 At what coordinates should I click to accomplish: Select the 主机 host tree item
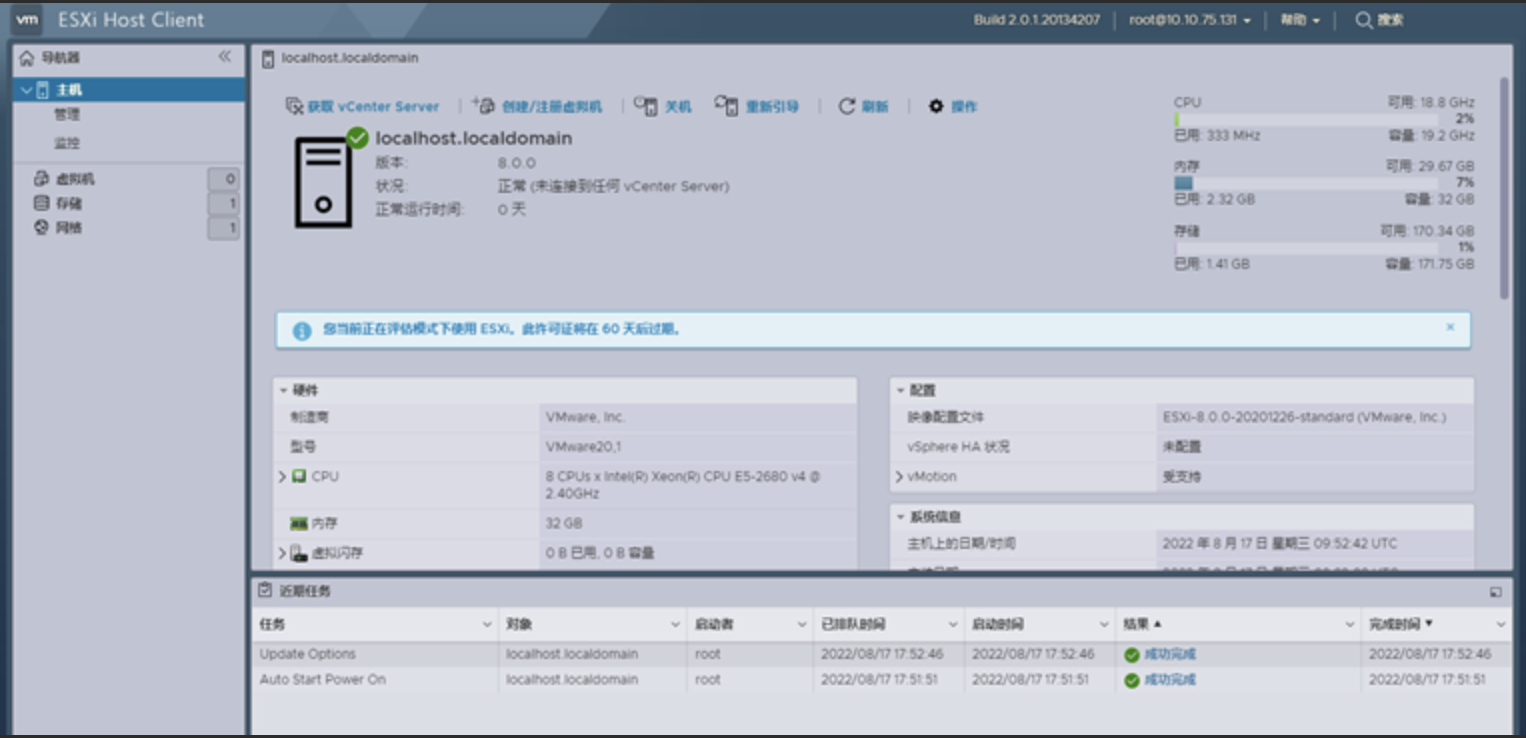pos(129,90)
